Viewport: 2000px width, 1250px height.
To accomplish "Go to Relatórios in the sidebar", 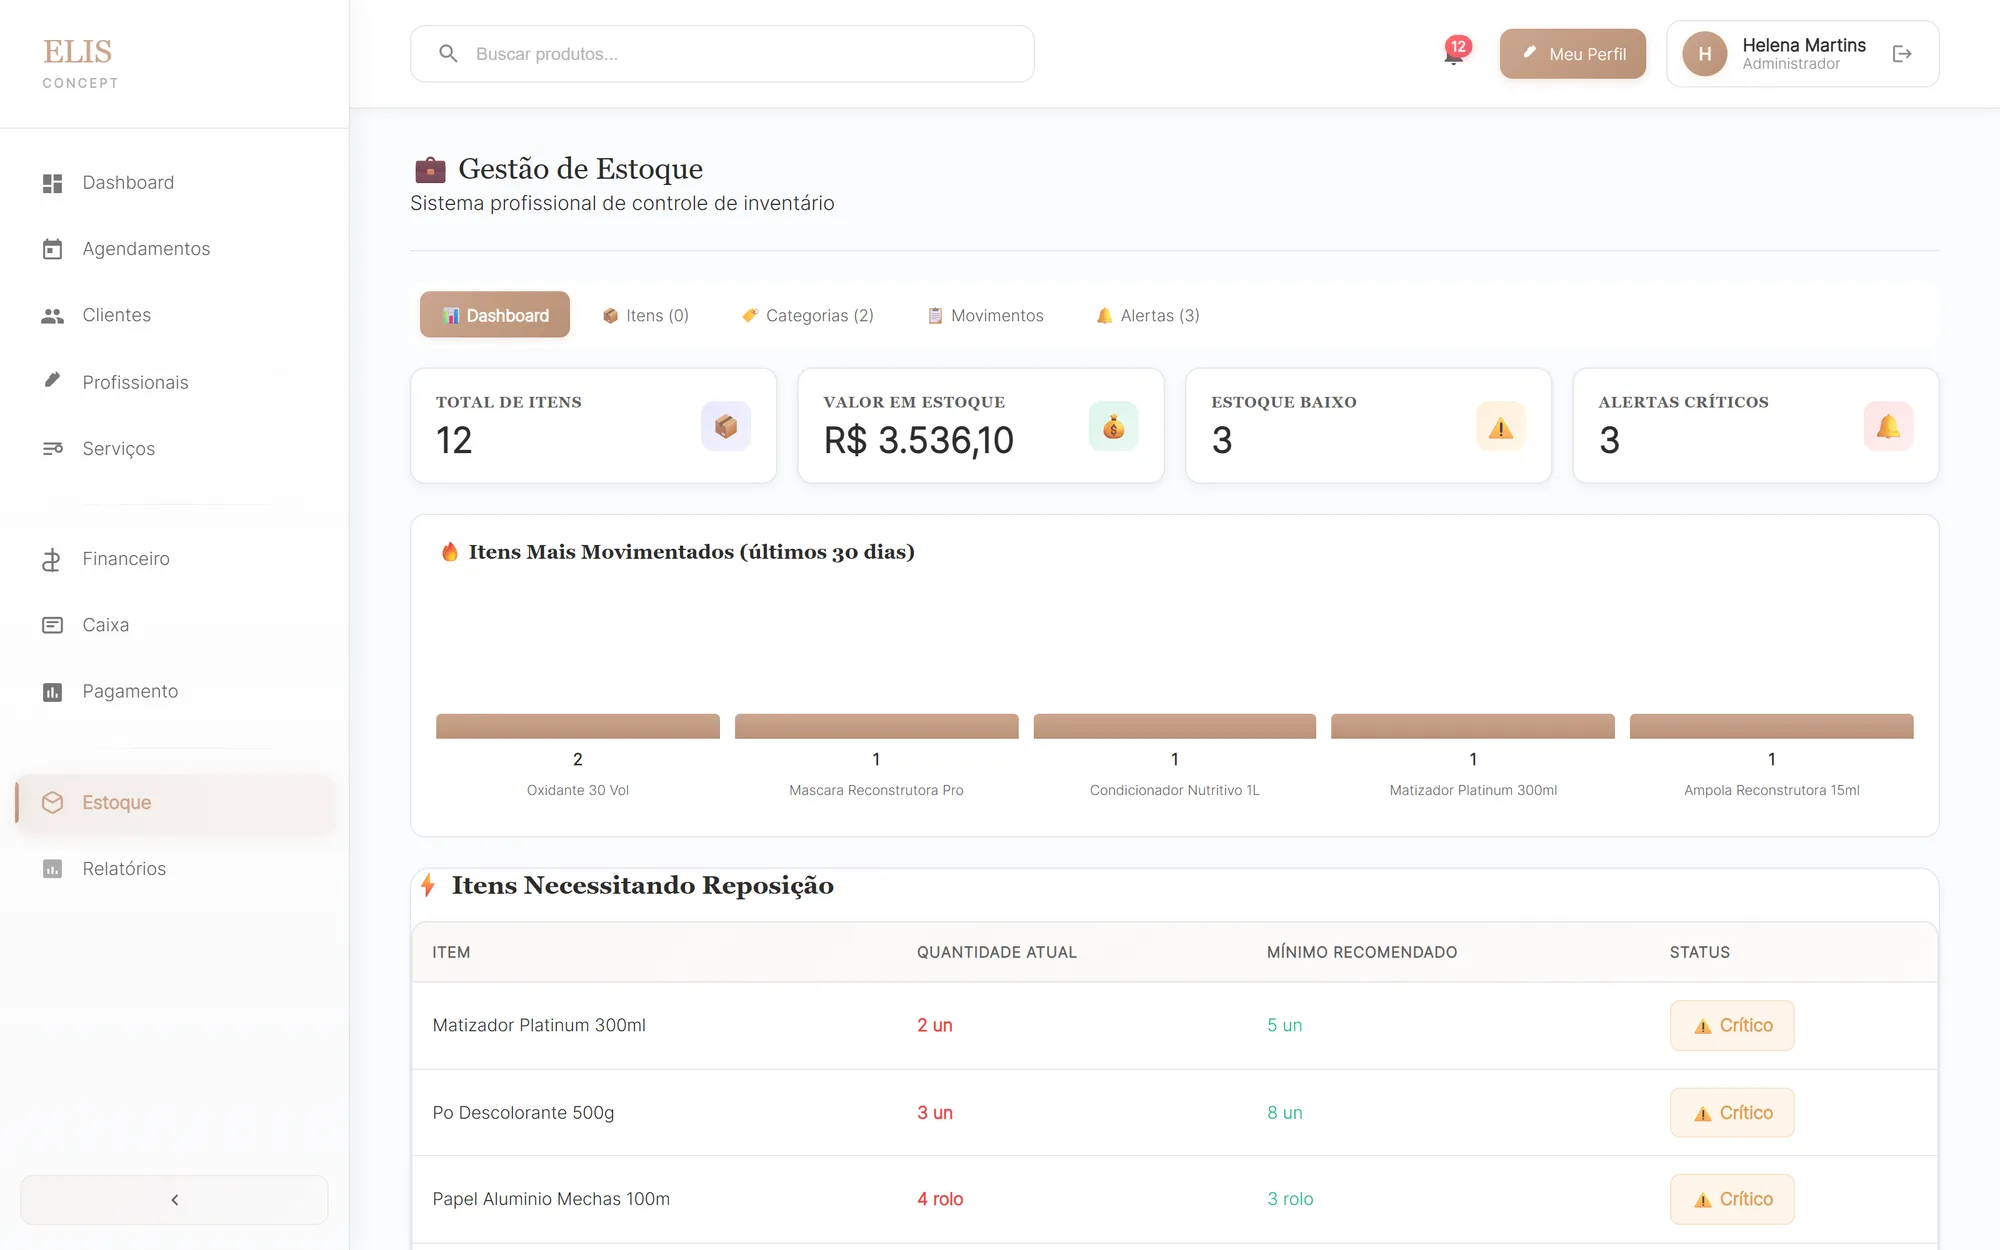I will (175, 869).
